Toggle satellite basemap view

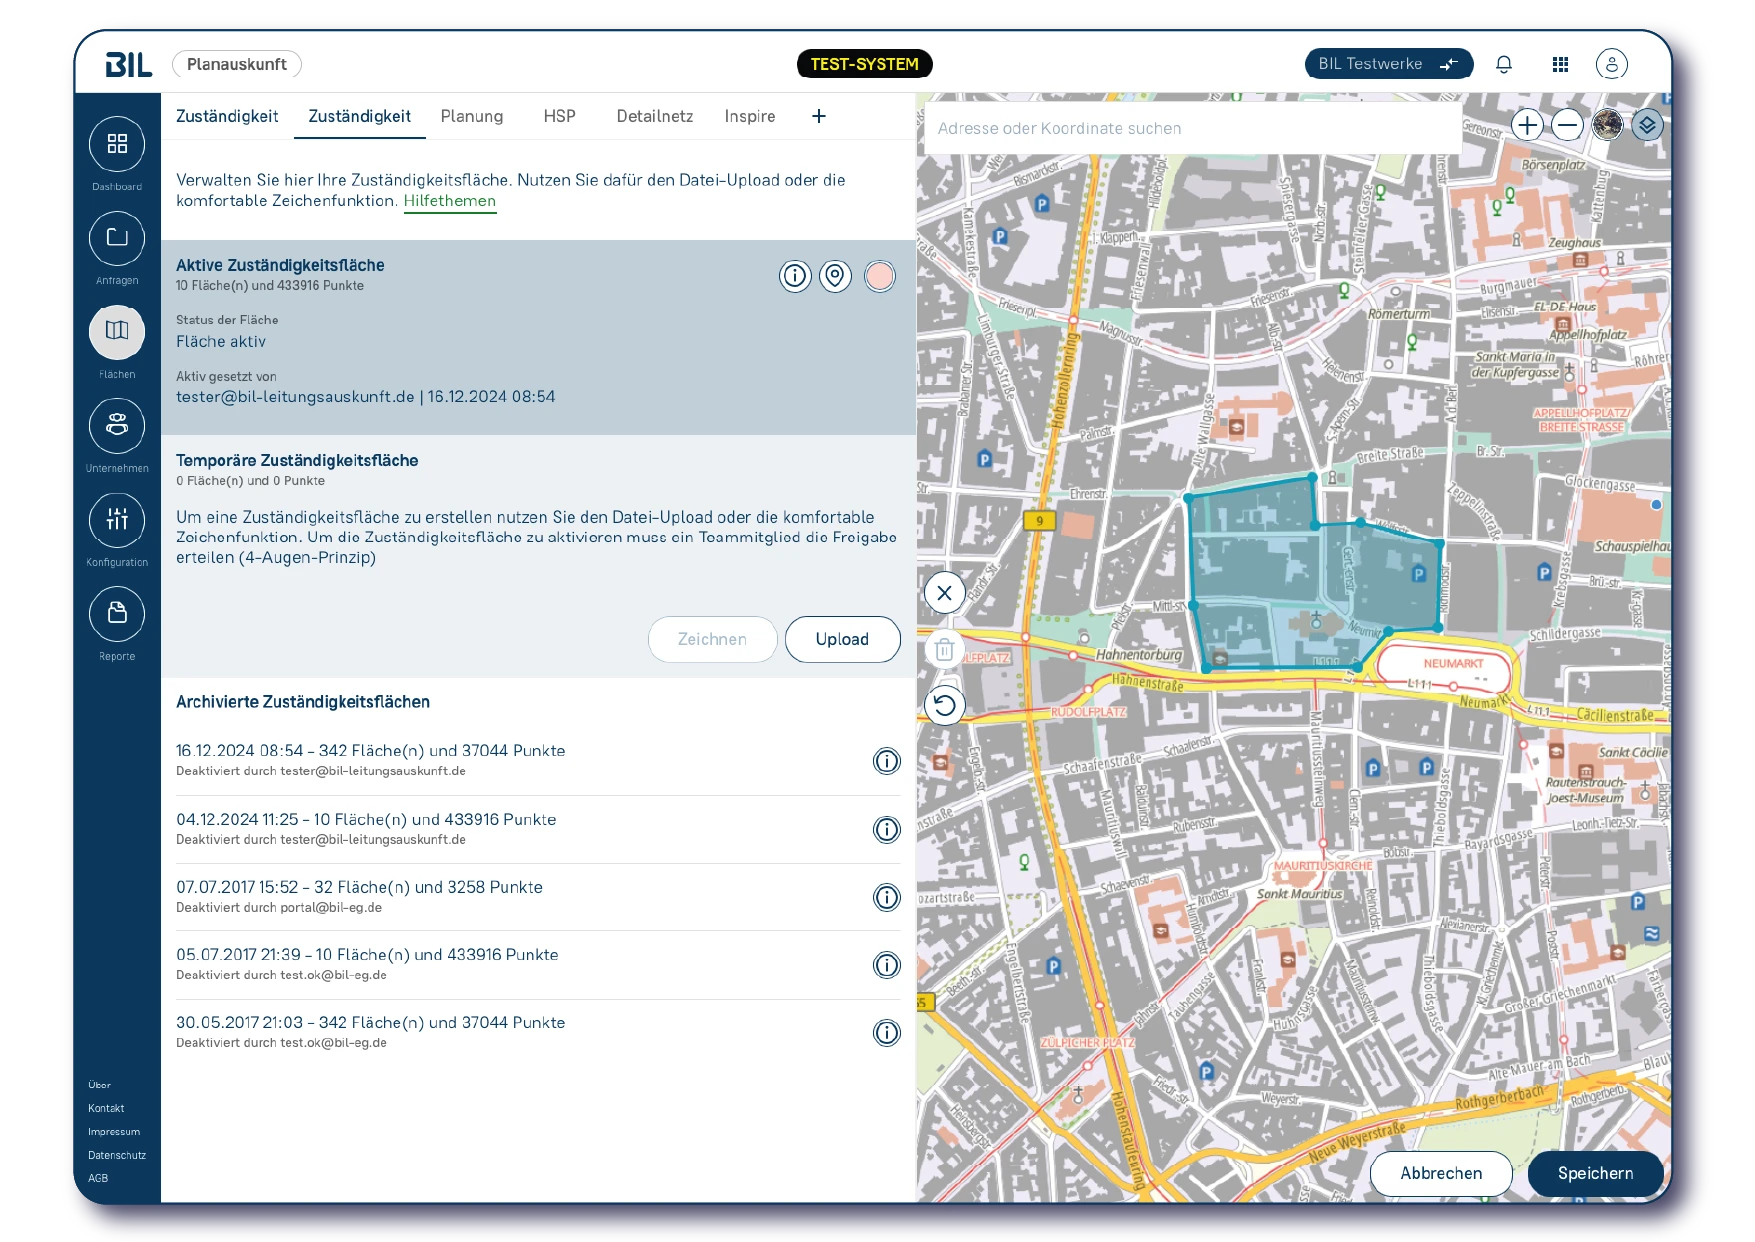pyautogui.click(x=1607, y=125)
